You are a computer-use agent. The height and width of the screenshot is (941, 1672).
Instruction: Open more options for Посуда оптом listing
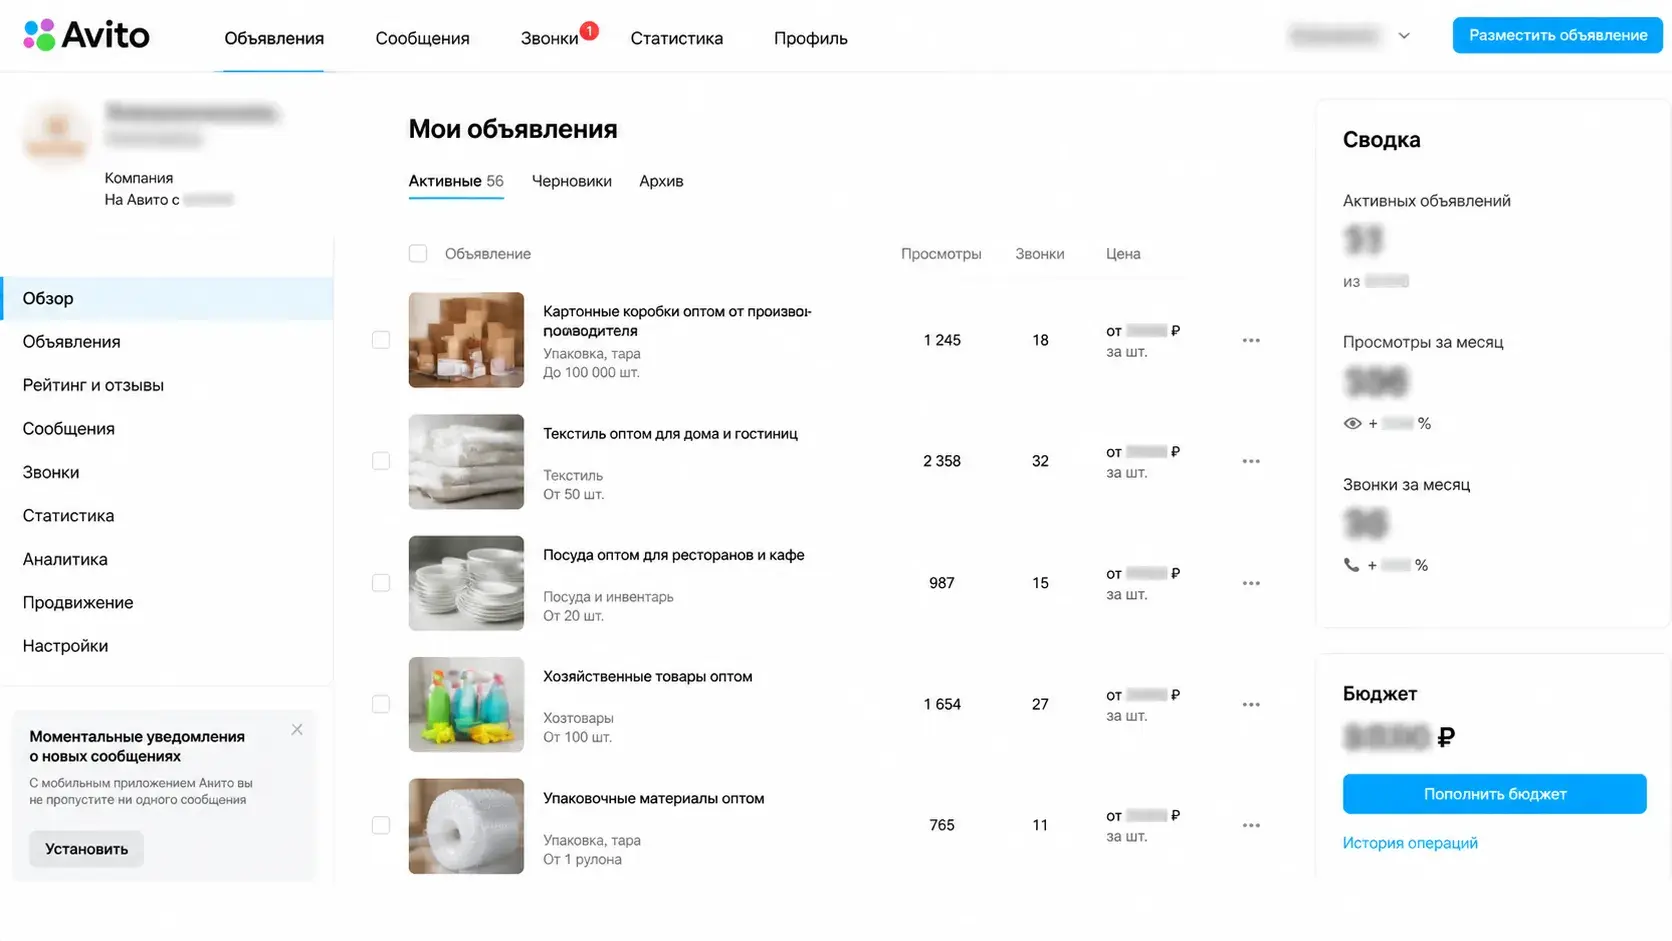click(x=1251, y=583)
